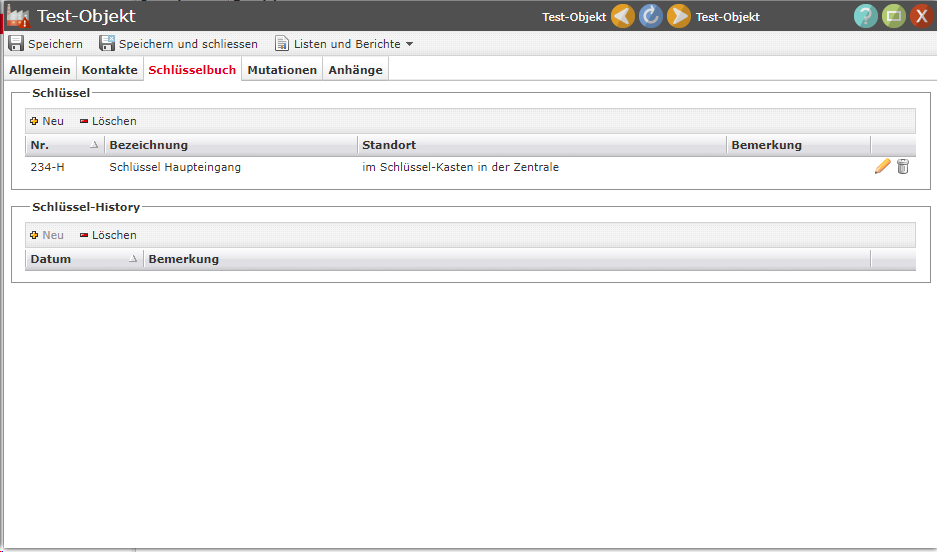
Task: Sort keys by the Nr. column header
Action: [64, 145]
